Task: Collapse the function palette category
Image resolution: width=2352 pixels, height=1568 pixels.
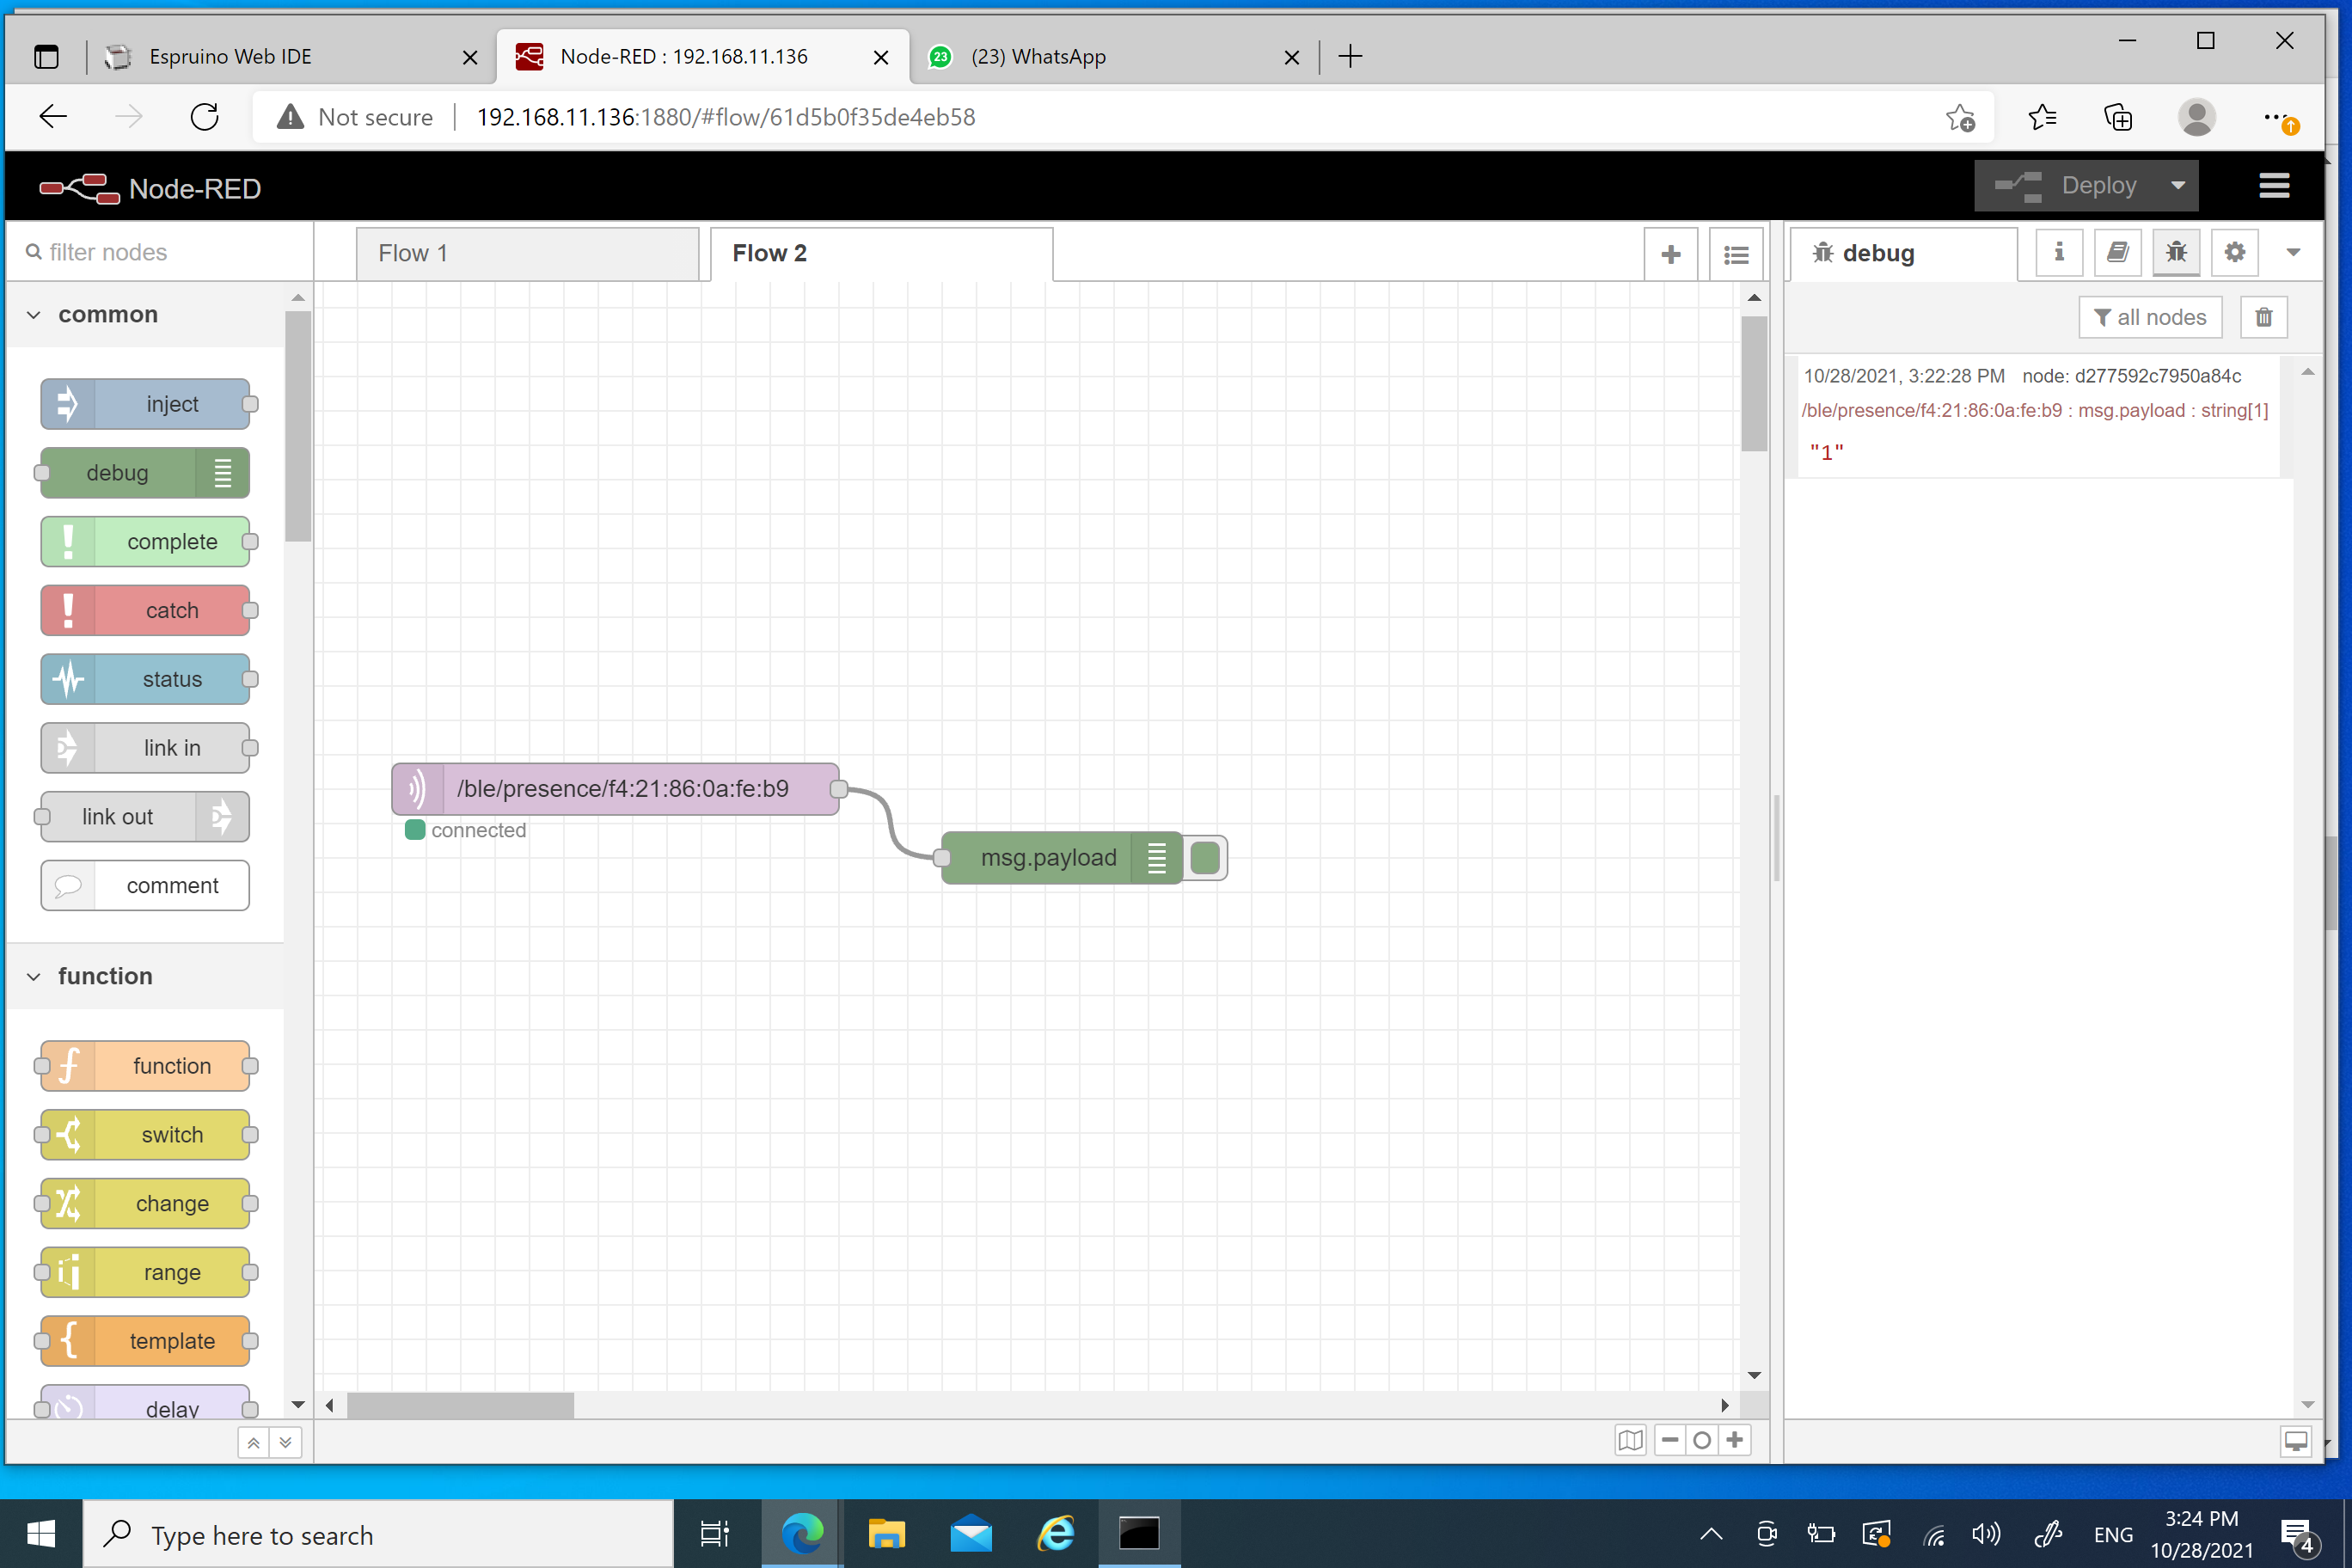Action: [x=147, y=976]
